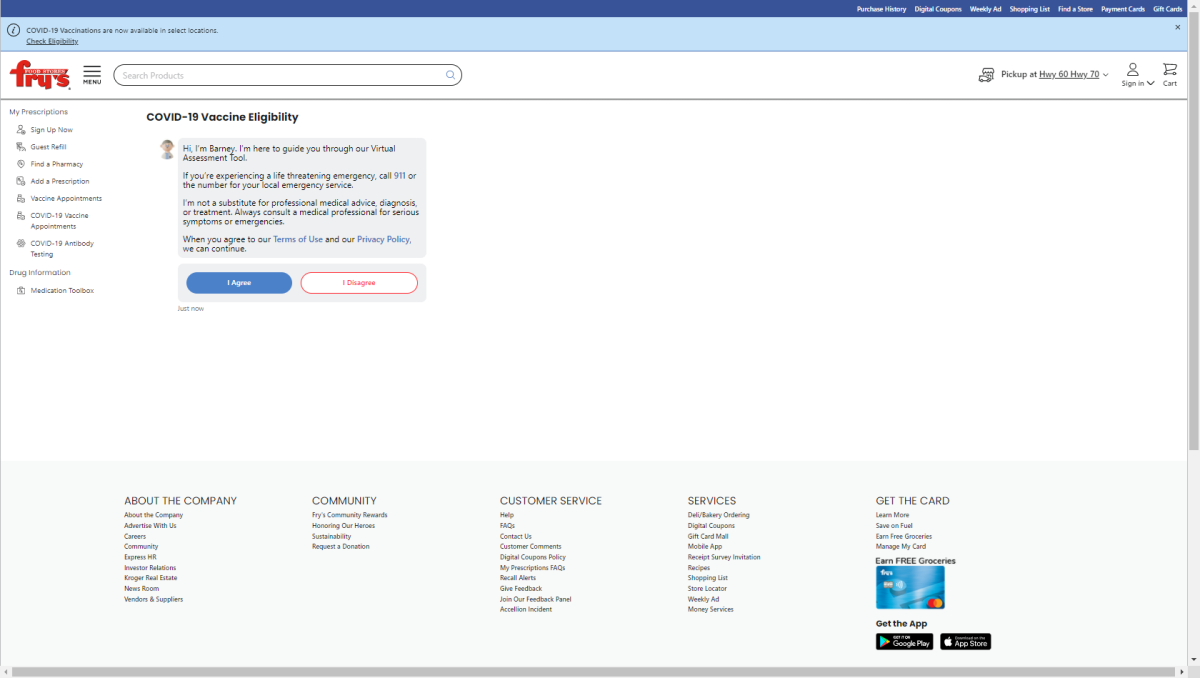Click the Search Products input field
Viewport: 1200px width, 678px height.
pyautogui.click(x=280, y=75)
